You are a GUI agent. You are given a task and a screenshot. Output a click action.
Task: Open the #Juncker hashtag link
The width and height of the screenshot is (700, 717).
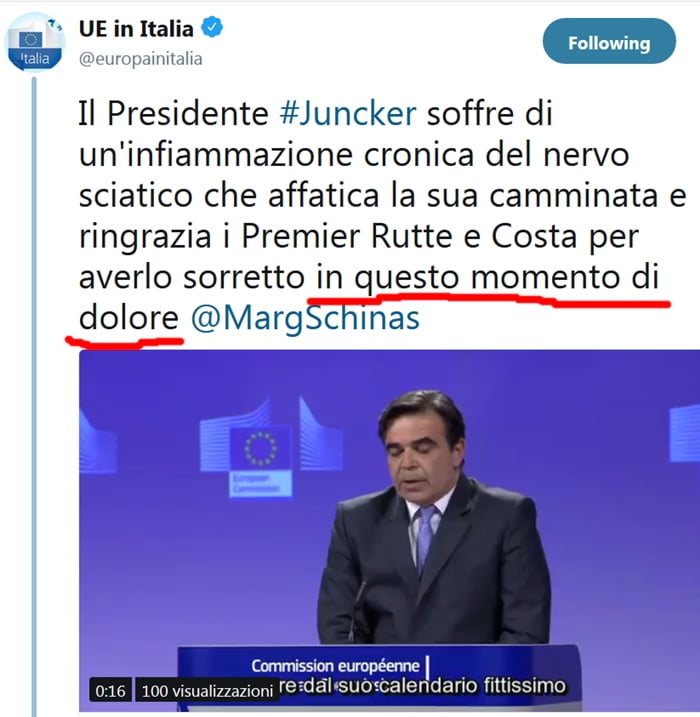click(x=348, y=113)
